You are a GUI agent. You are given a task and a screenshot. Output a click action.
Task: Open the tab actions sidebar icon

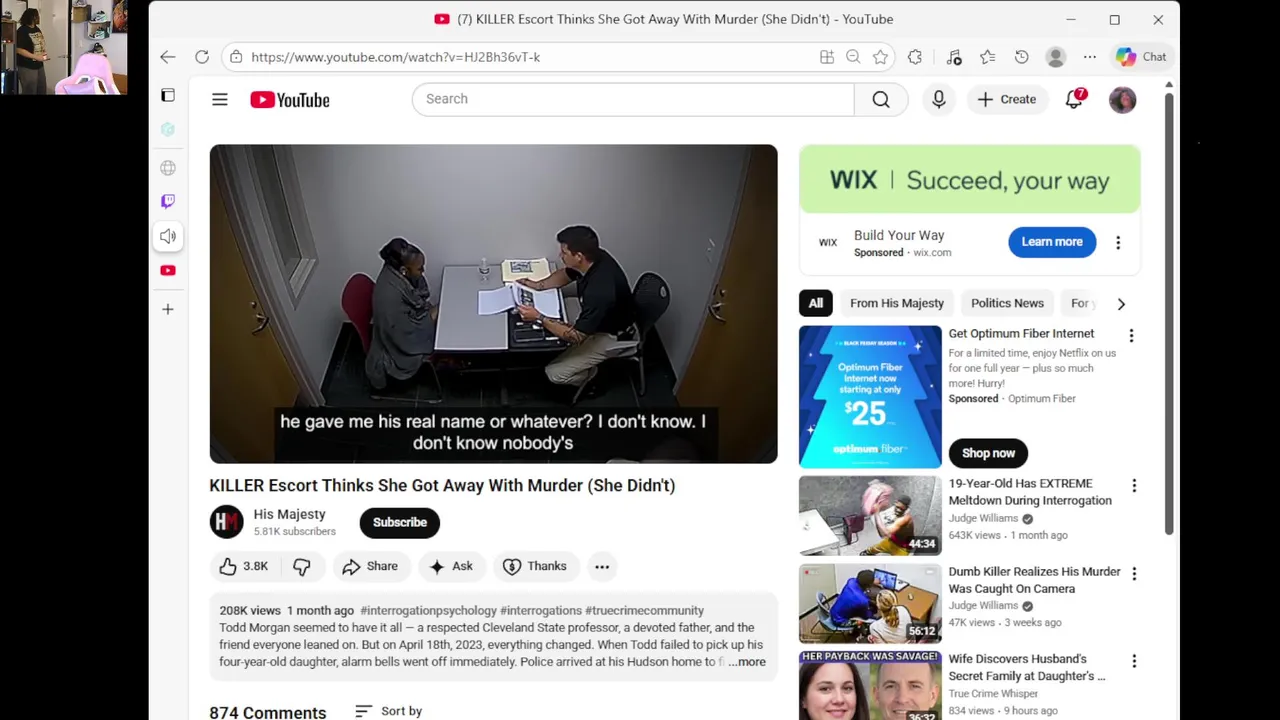tap(168, 95)
